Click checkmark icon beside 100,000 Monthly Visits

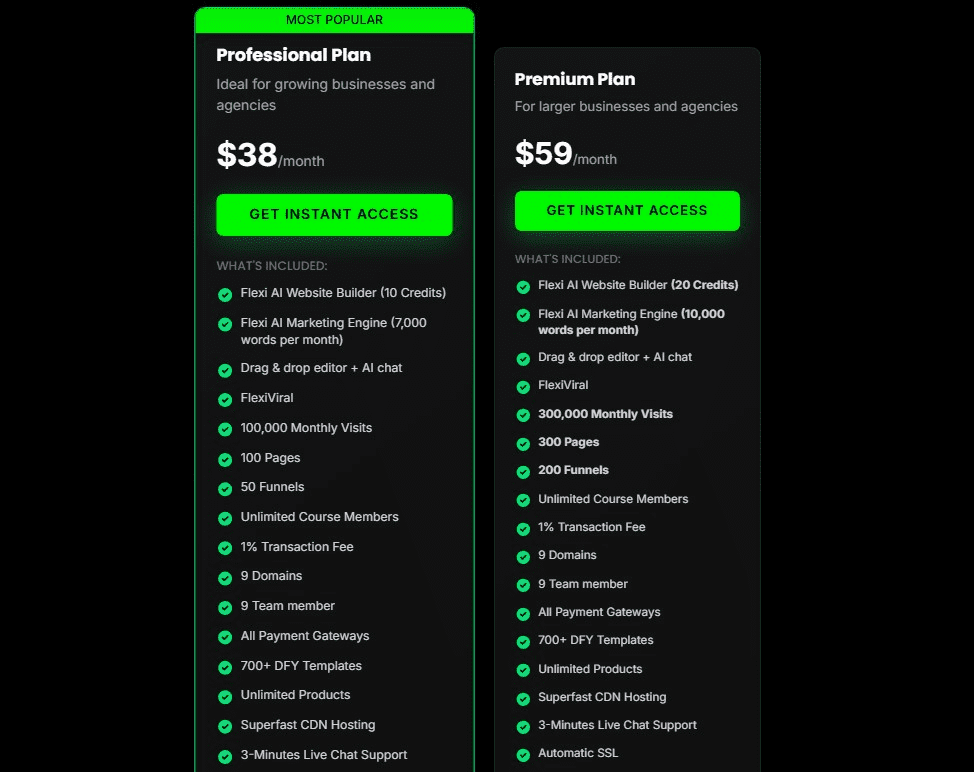(x=225, y=429)
